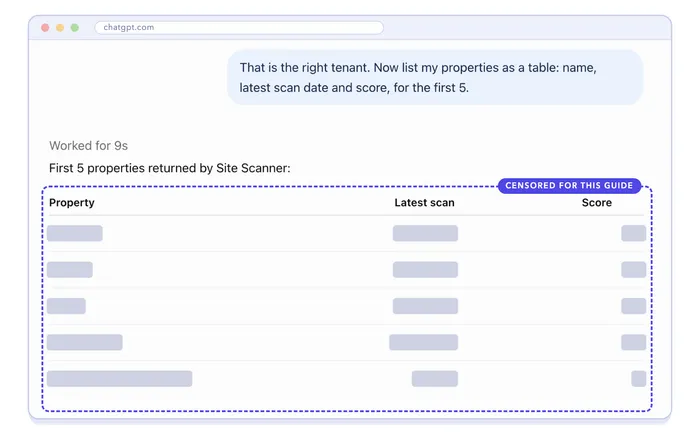Click "First 5 properties returned by Site Scanner" text
The width and height of the screenshot is (700, 443).
[170, 168]
